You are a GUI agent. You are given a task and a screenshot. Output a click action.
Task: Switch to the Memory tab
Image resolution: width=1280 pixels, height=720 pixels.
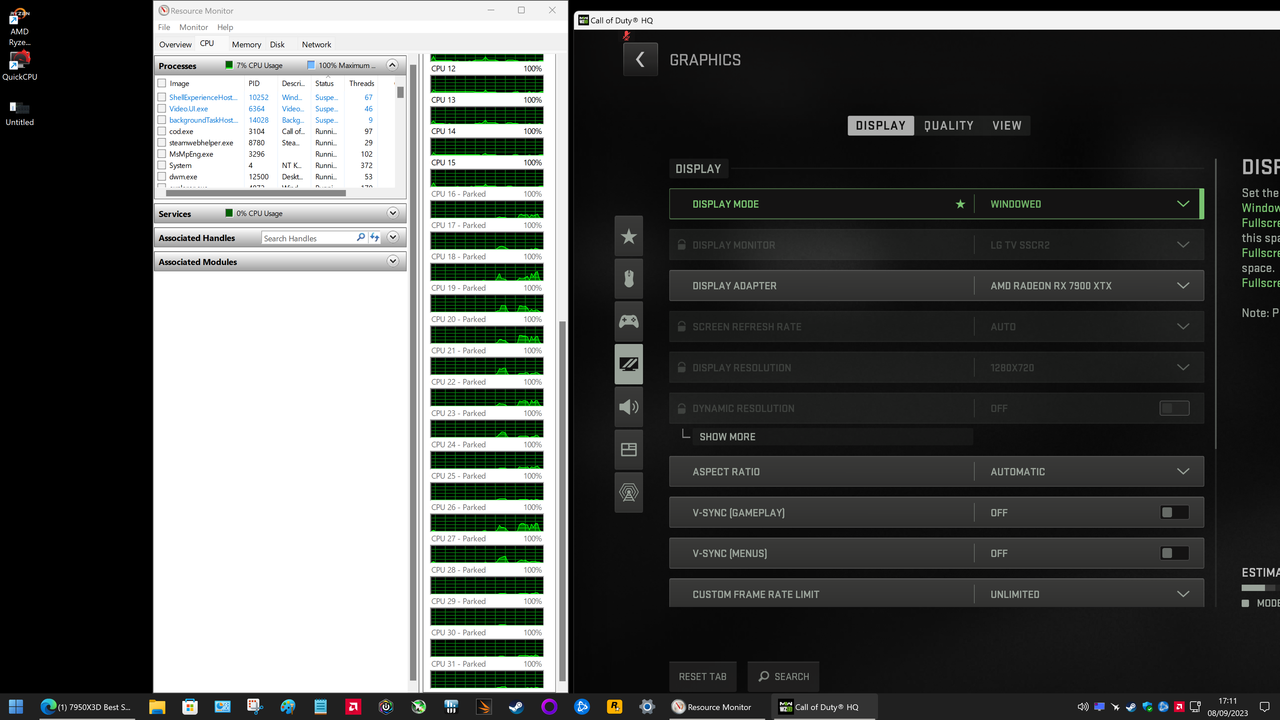[246, 44]
